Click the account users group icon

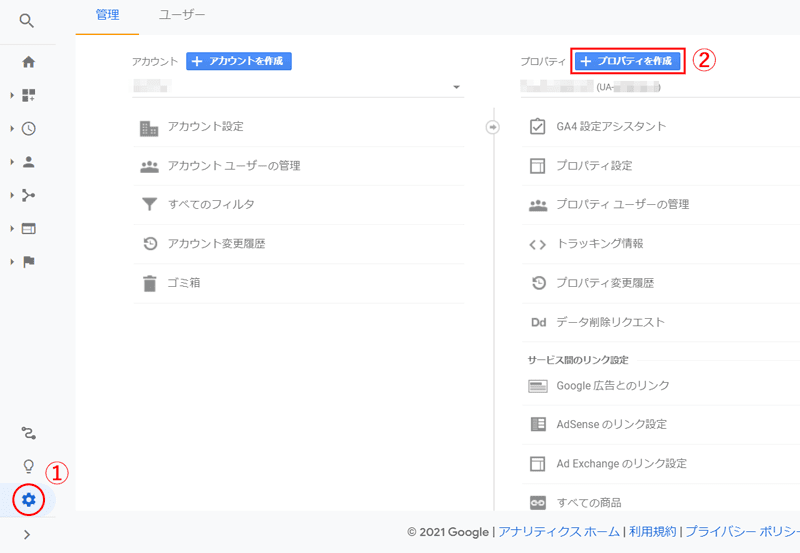149,166
